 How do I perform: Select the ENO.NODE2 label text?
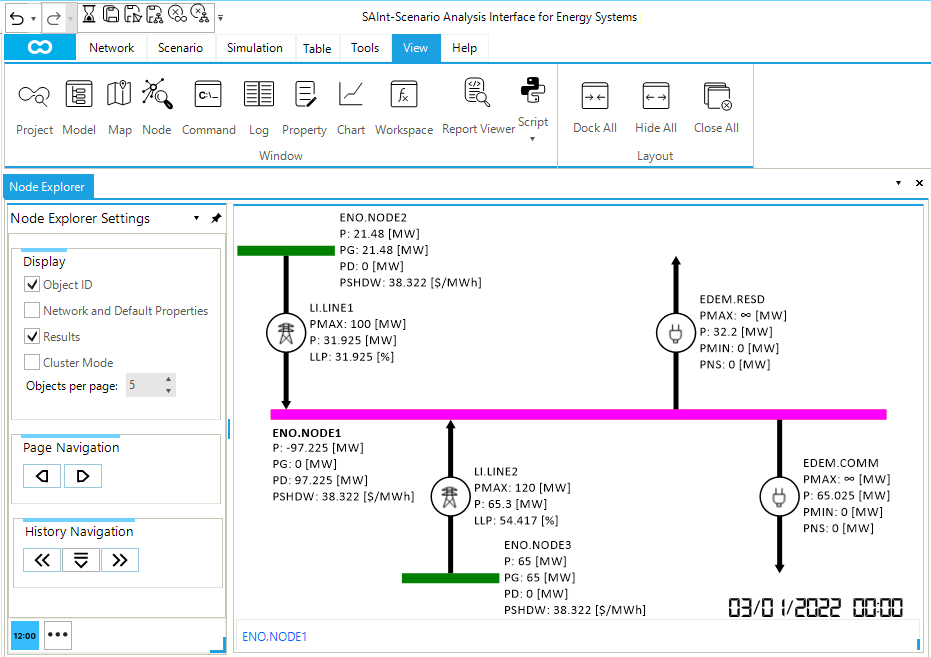point(373,218)
